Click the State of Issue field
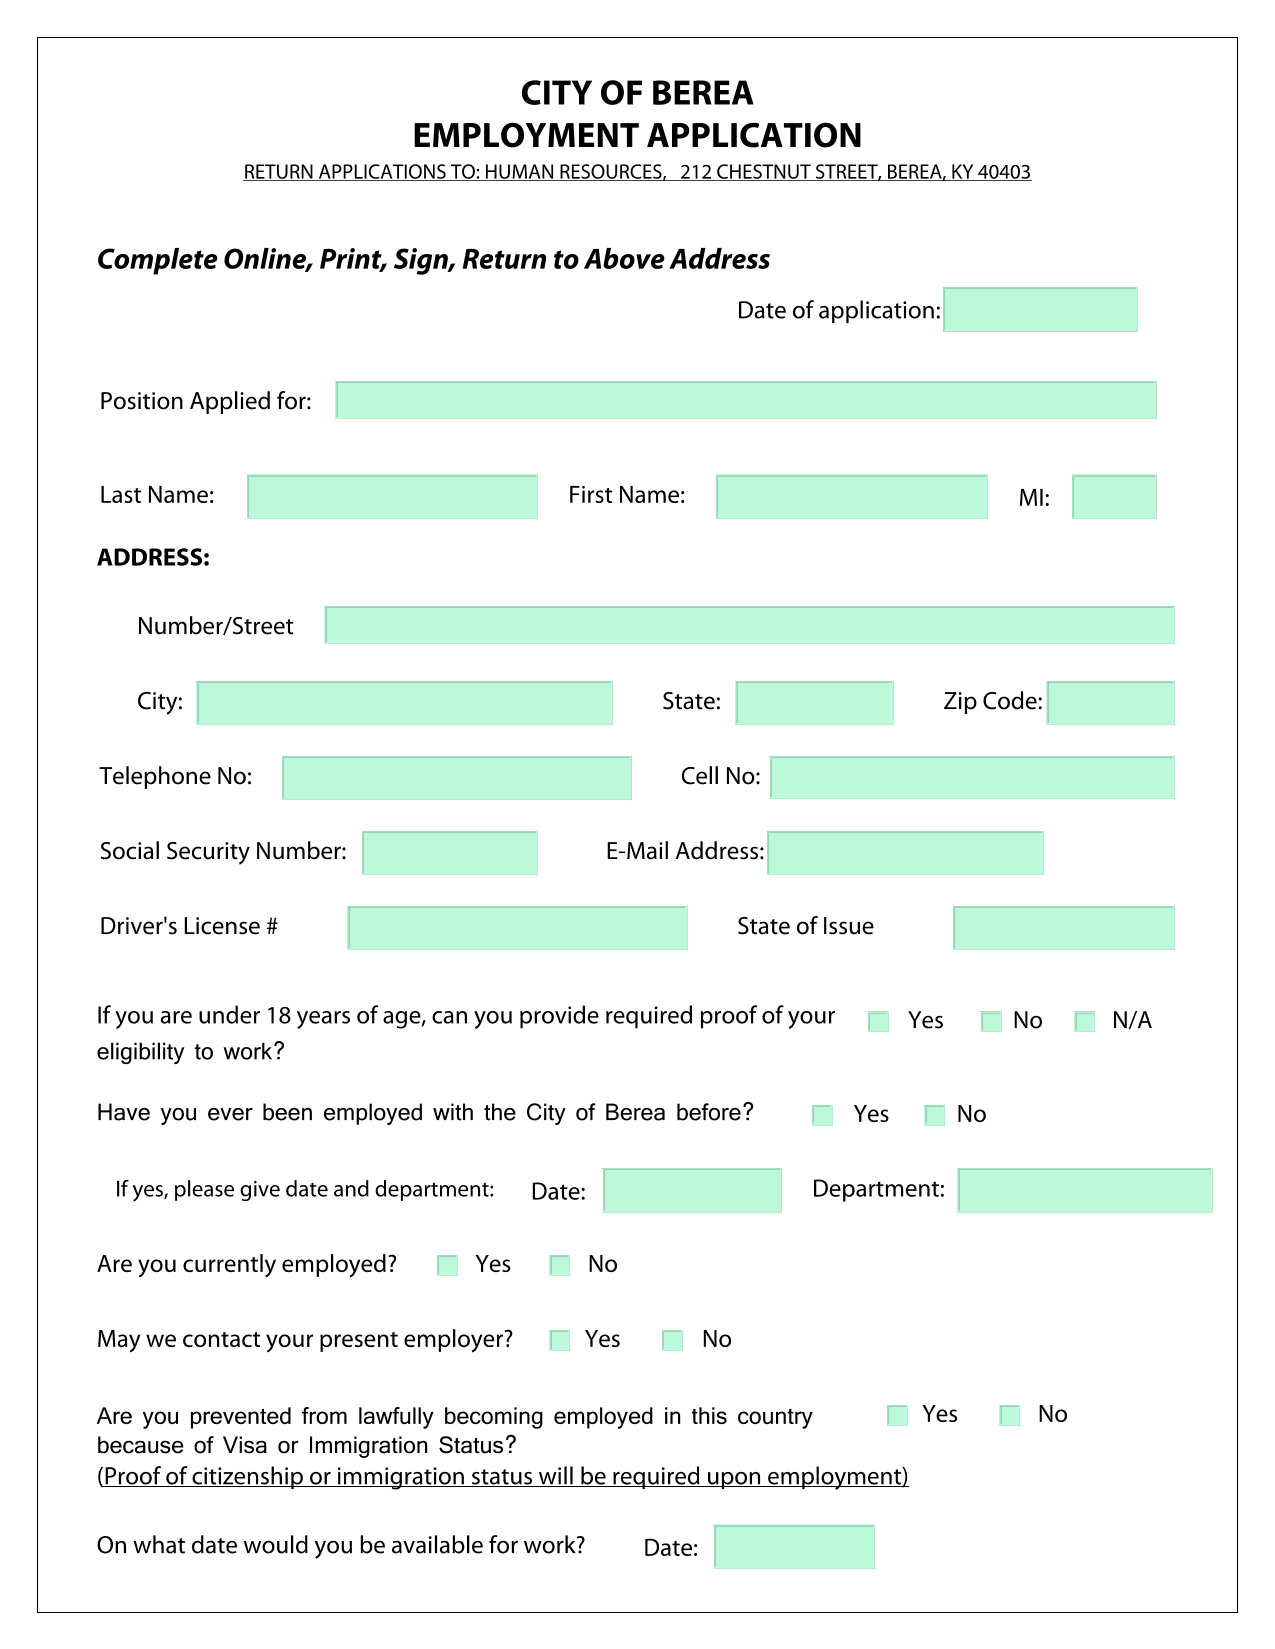The height and width of the screenshot is (1649, 1275). [1064, 928]
